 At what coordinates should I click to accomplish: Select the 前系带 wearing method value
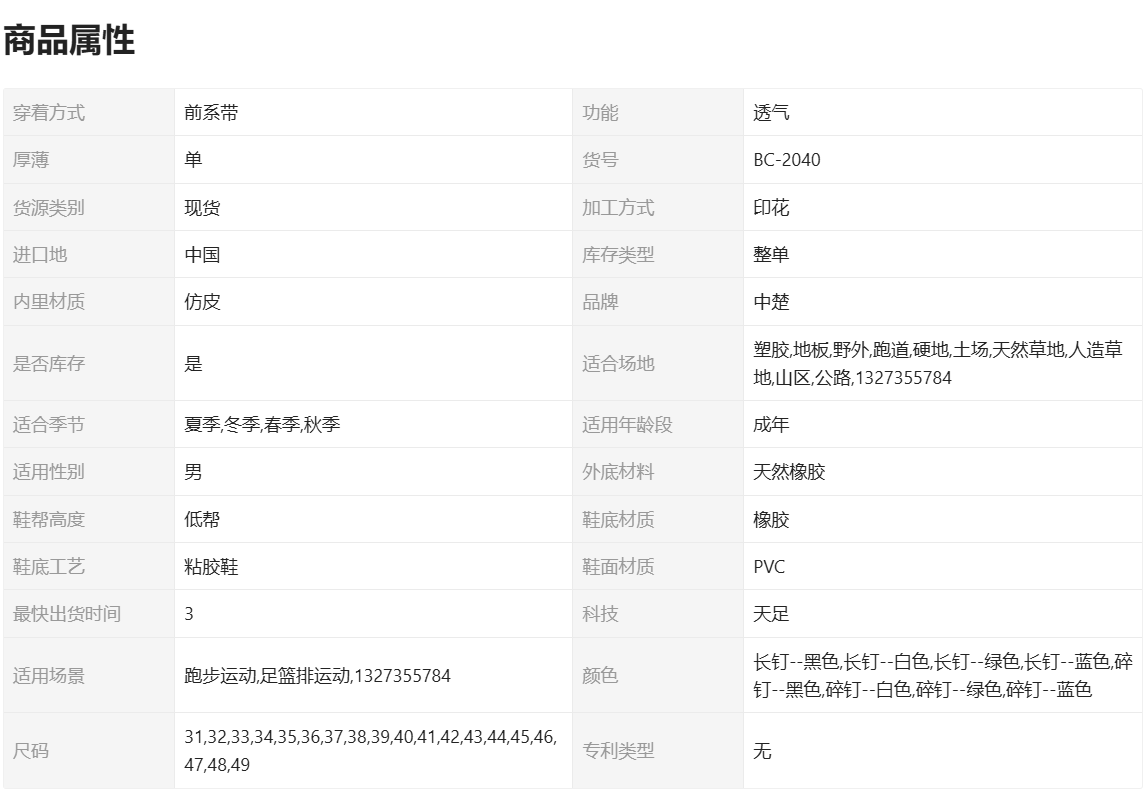click(211, 113)
